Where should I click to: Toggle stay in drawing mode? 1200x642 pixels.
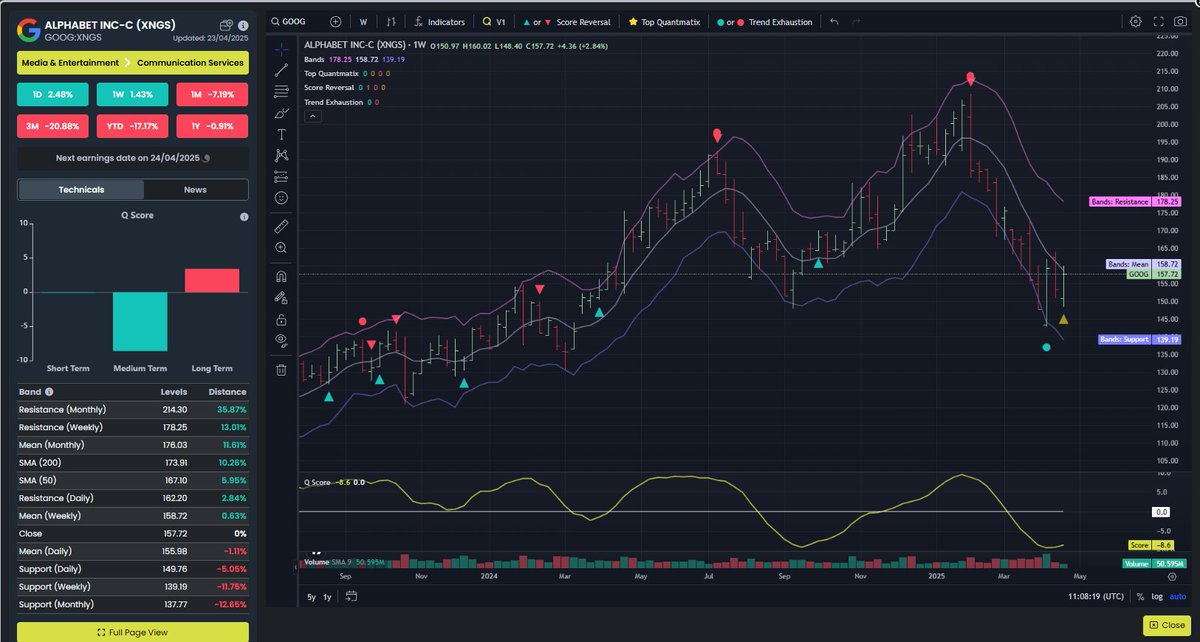(281, 297)
